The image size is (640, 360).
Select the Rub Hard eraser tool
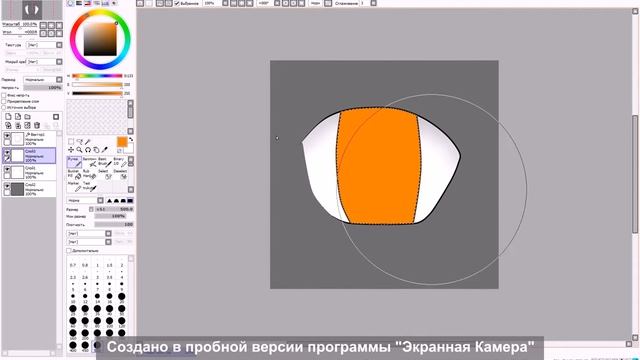pos(90,174)
